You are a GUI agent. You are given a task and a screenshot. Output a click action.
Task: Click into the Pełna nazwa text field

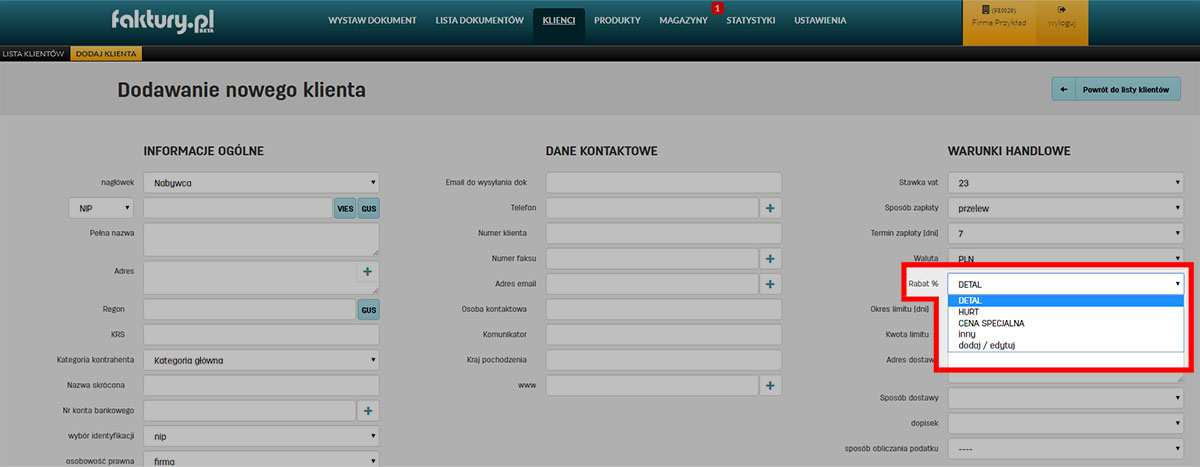[x=262, y=239]
